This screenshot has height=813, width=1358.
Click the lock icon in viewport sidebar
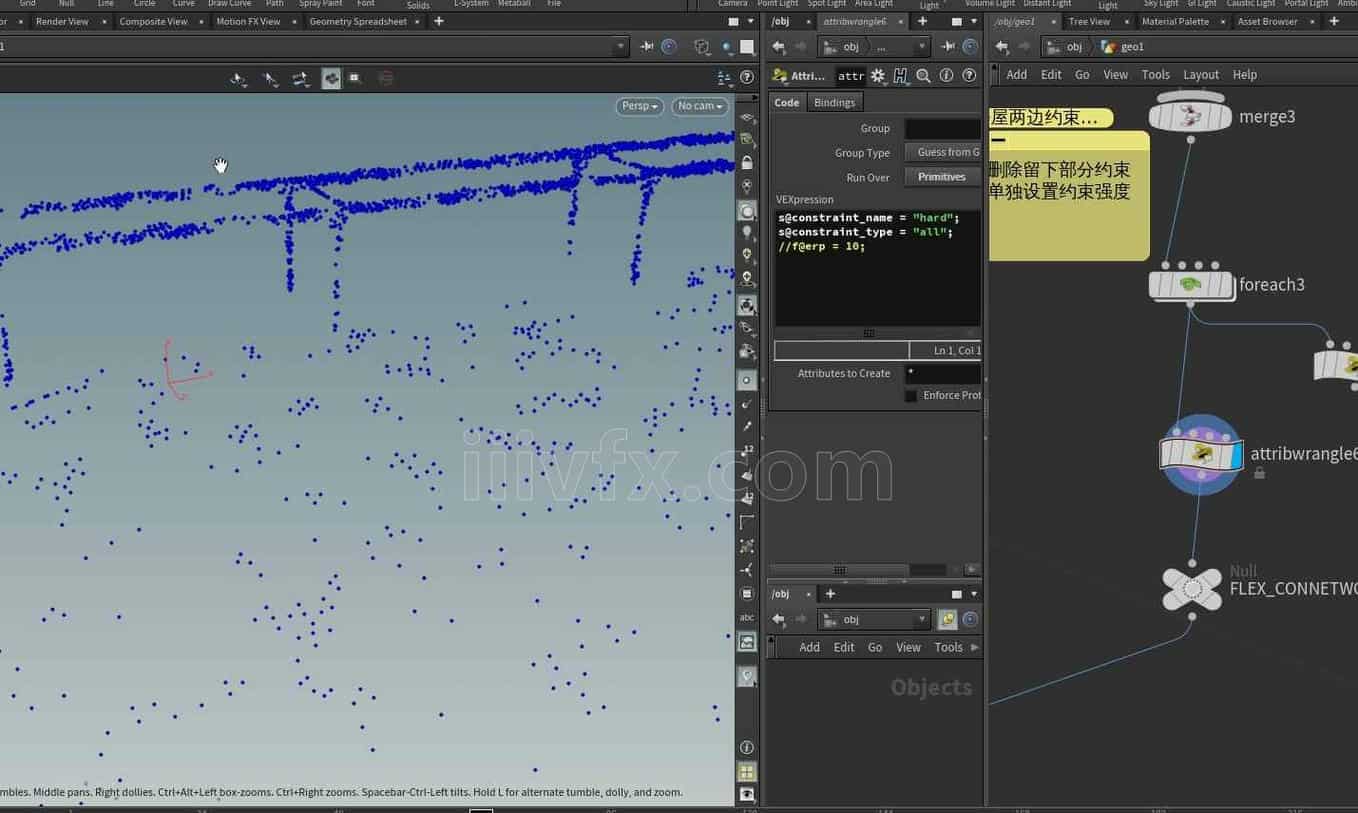click(x=747, y=162)
